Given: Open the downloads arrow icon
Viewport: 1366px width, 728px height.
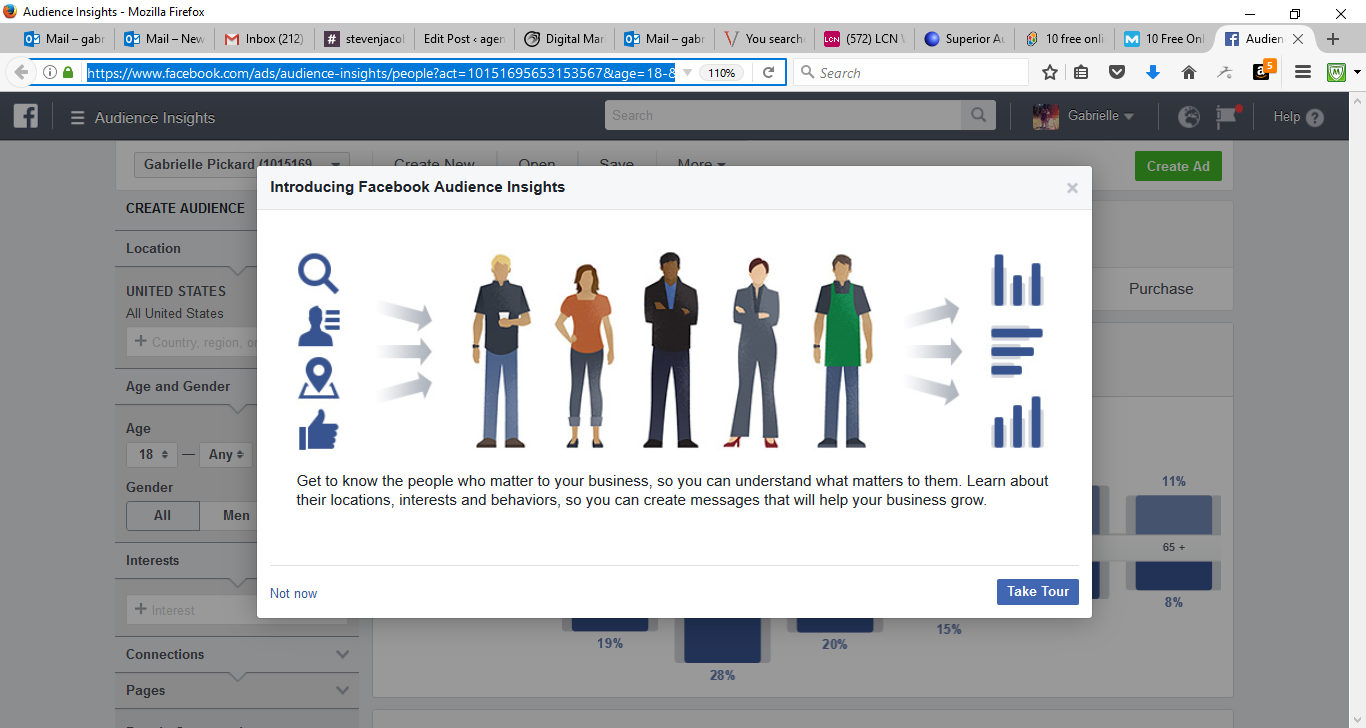Looking at the screenshot, I should 1152,73.
